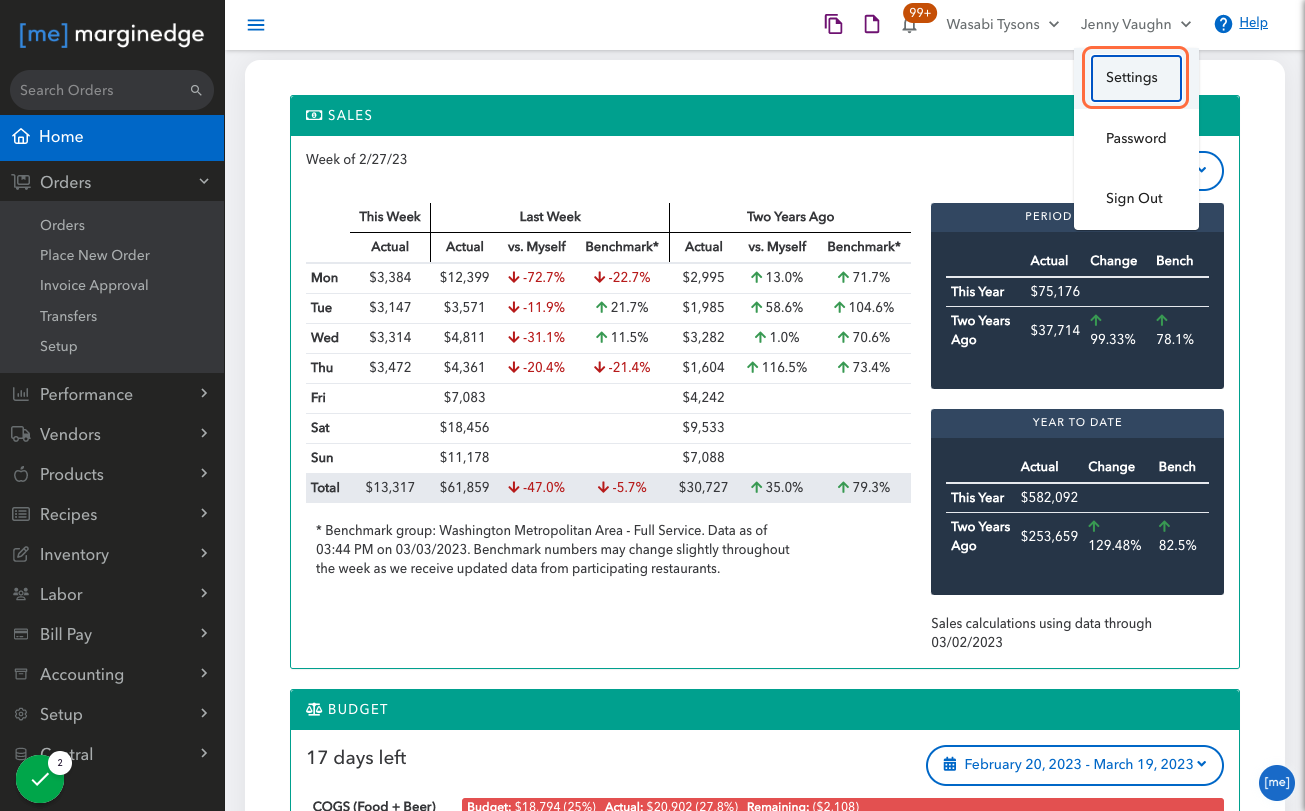Open Setup under Orders in sidebar
This screenshot has width=1305, height=811.
(58, 346)
